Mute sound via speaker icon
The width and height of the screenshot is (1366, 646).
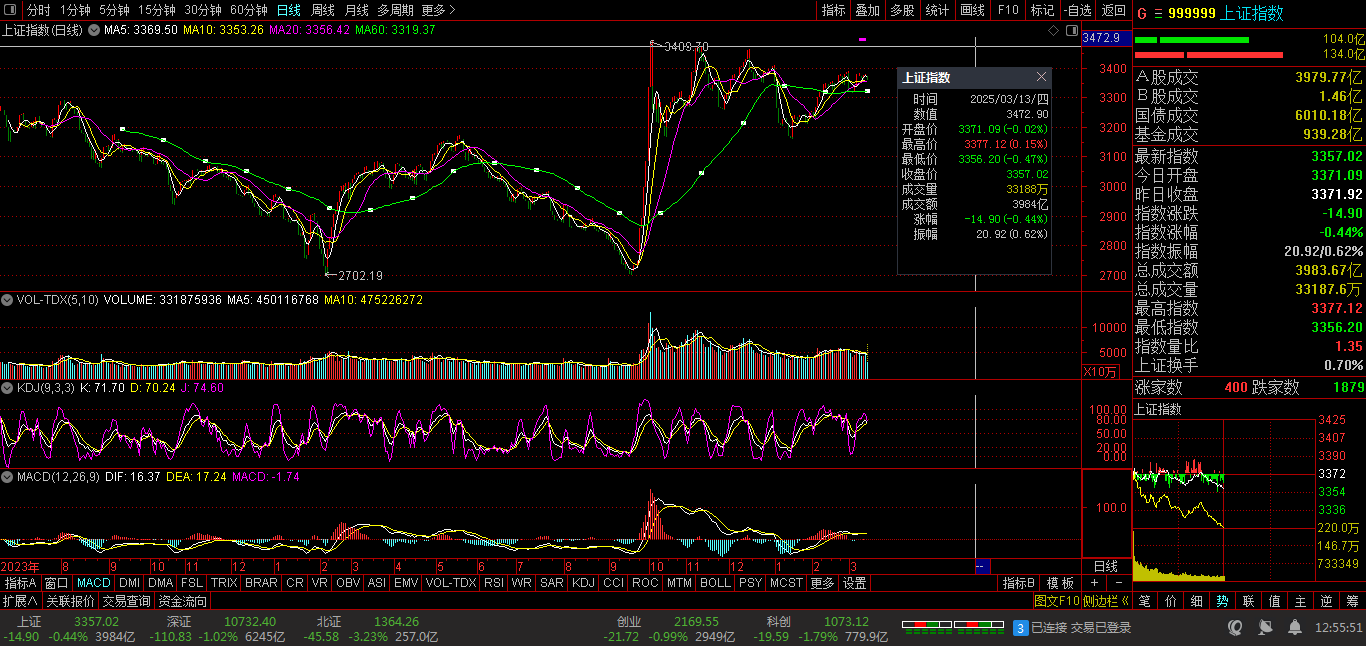[x=1267, y=627]
